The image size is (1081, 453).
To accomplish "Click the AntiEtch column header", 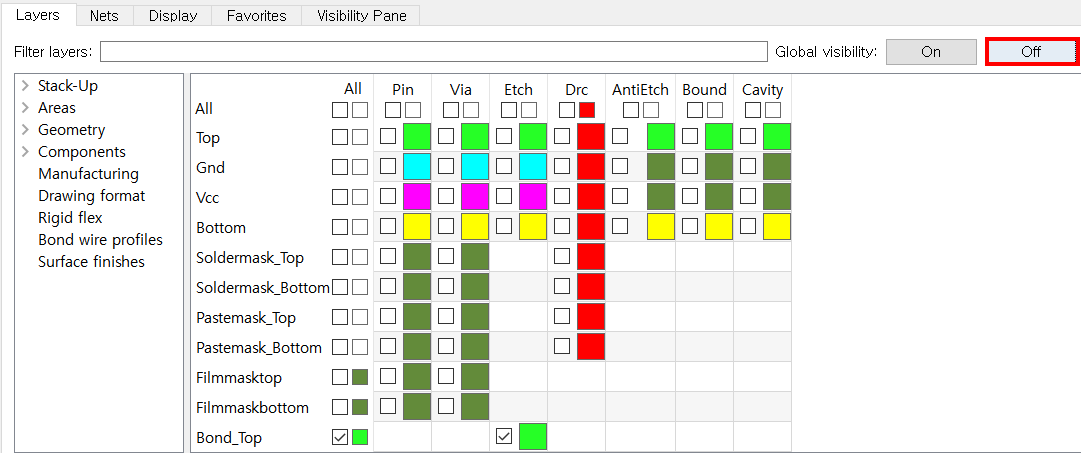I will 640,90.
